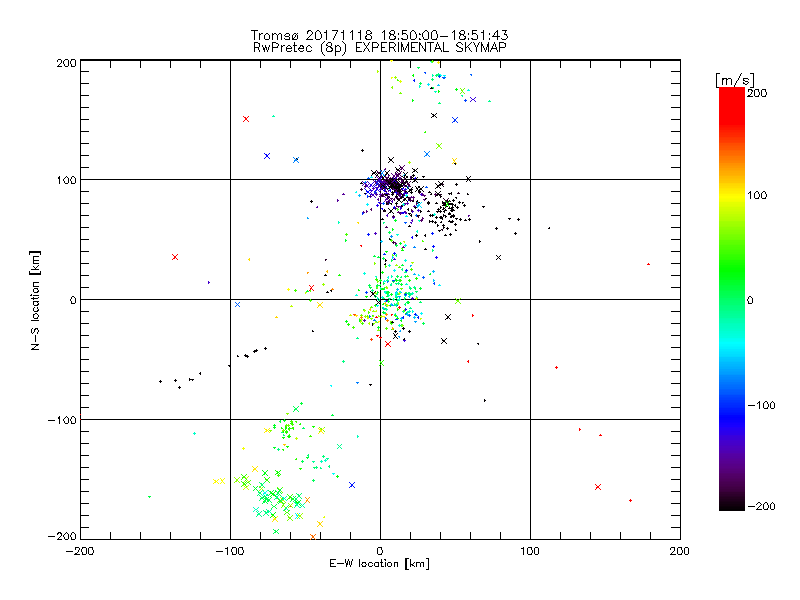Screen dimensions: 800x600
Task: Click the y-axis tick label '100'
Action: [66, 181]
